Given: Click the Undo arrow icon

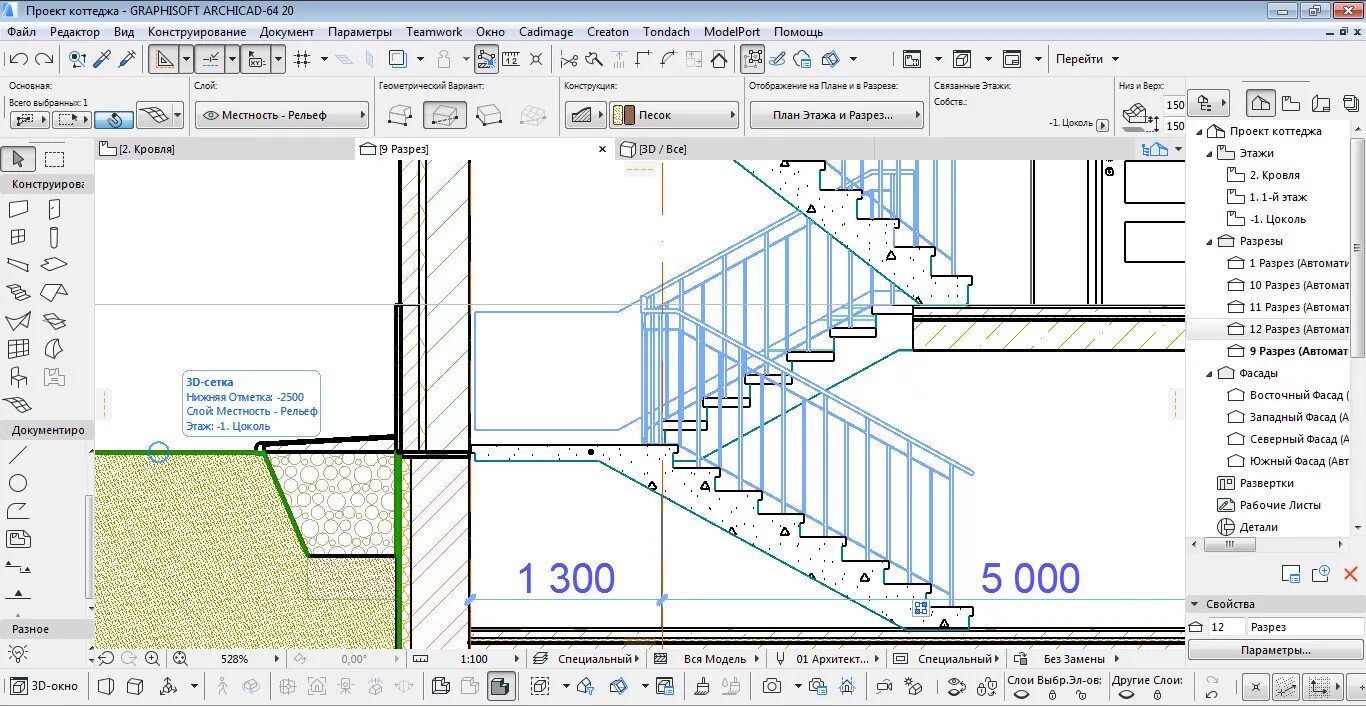Looking at the screenshot, I should coord(18,59).
